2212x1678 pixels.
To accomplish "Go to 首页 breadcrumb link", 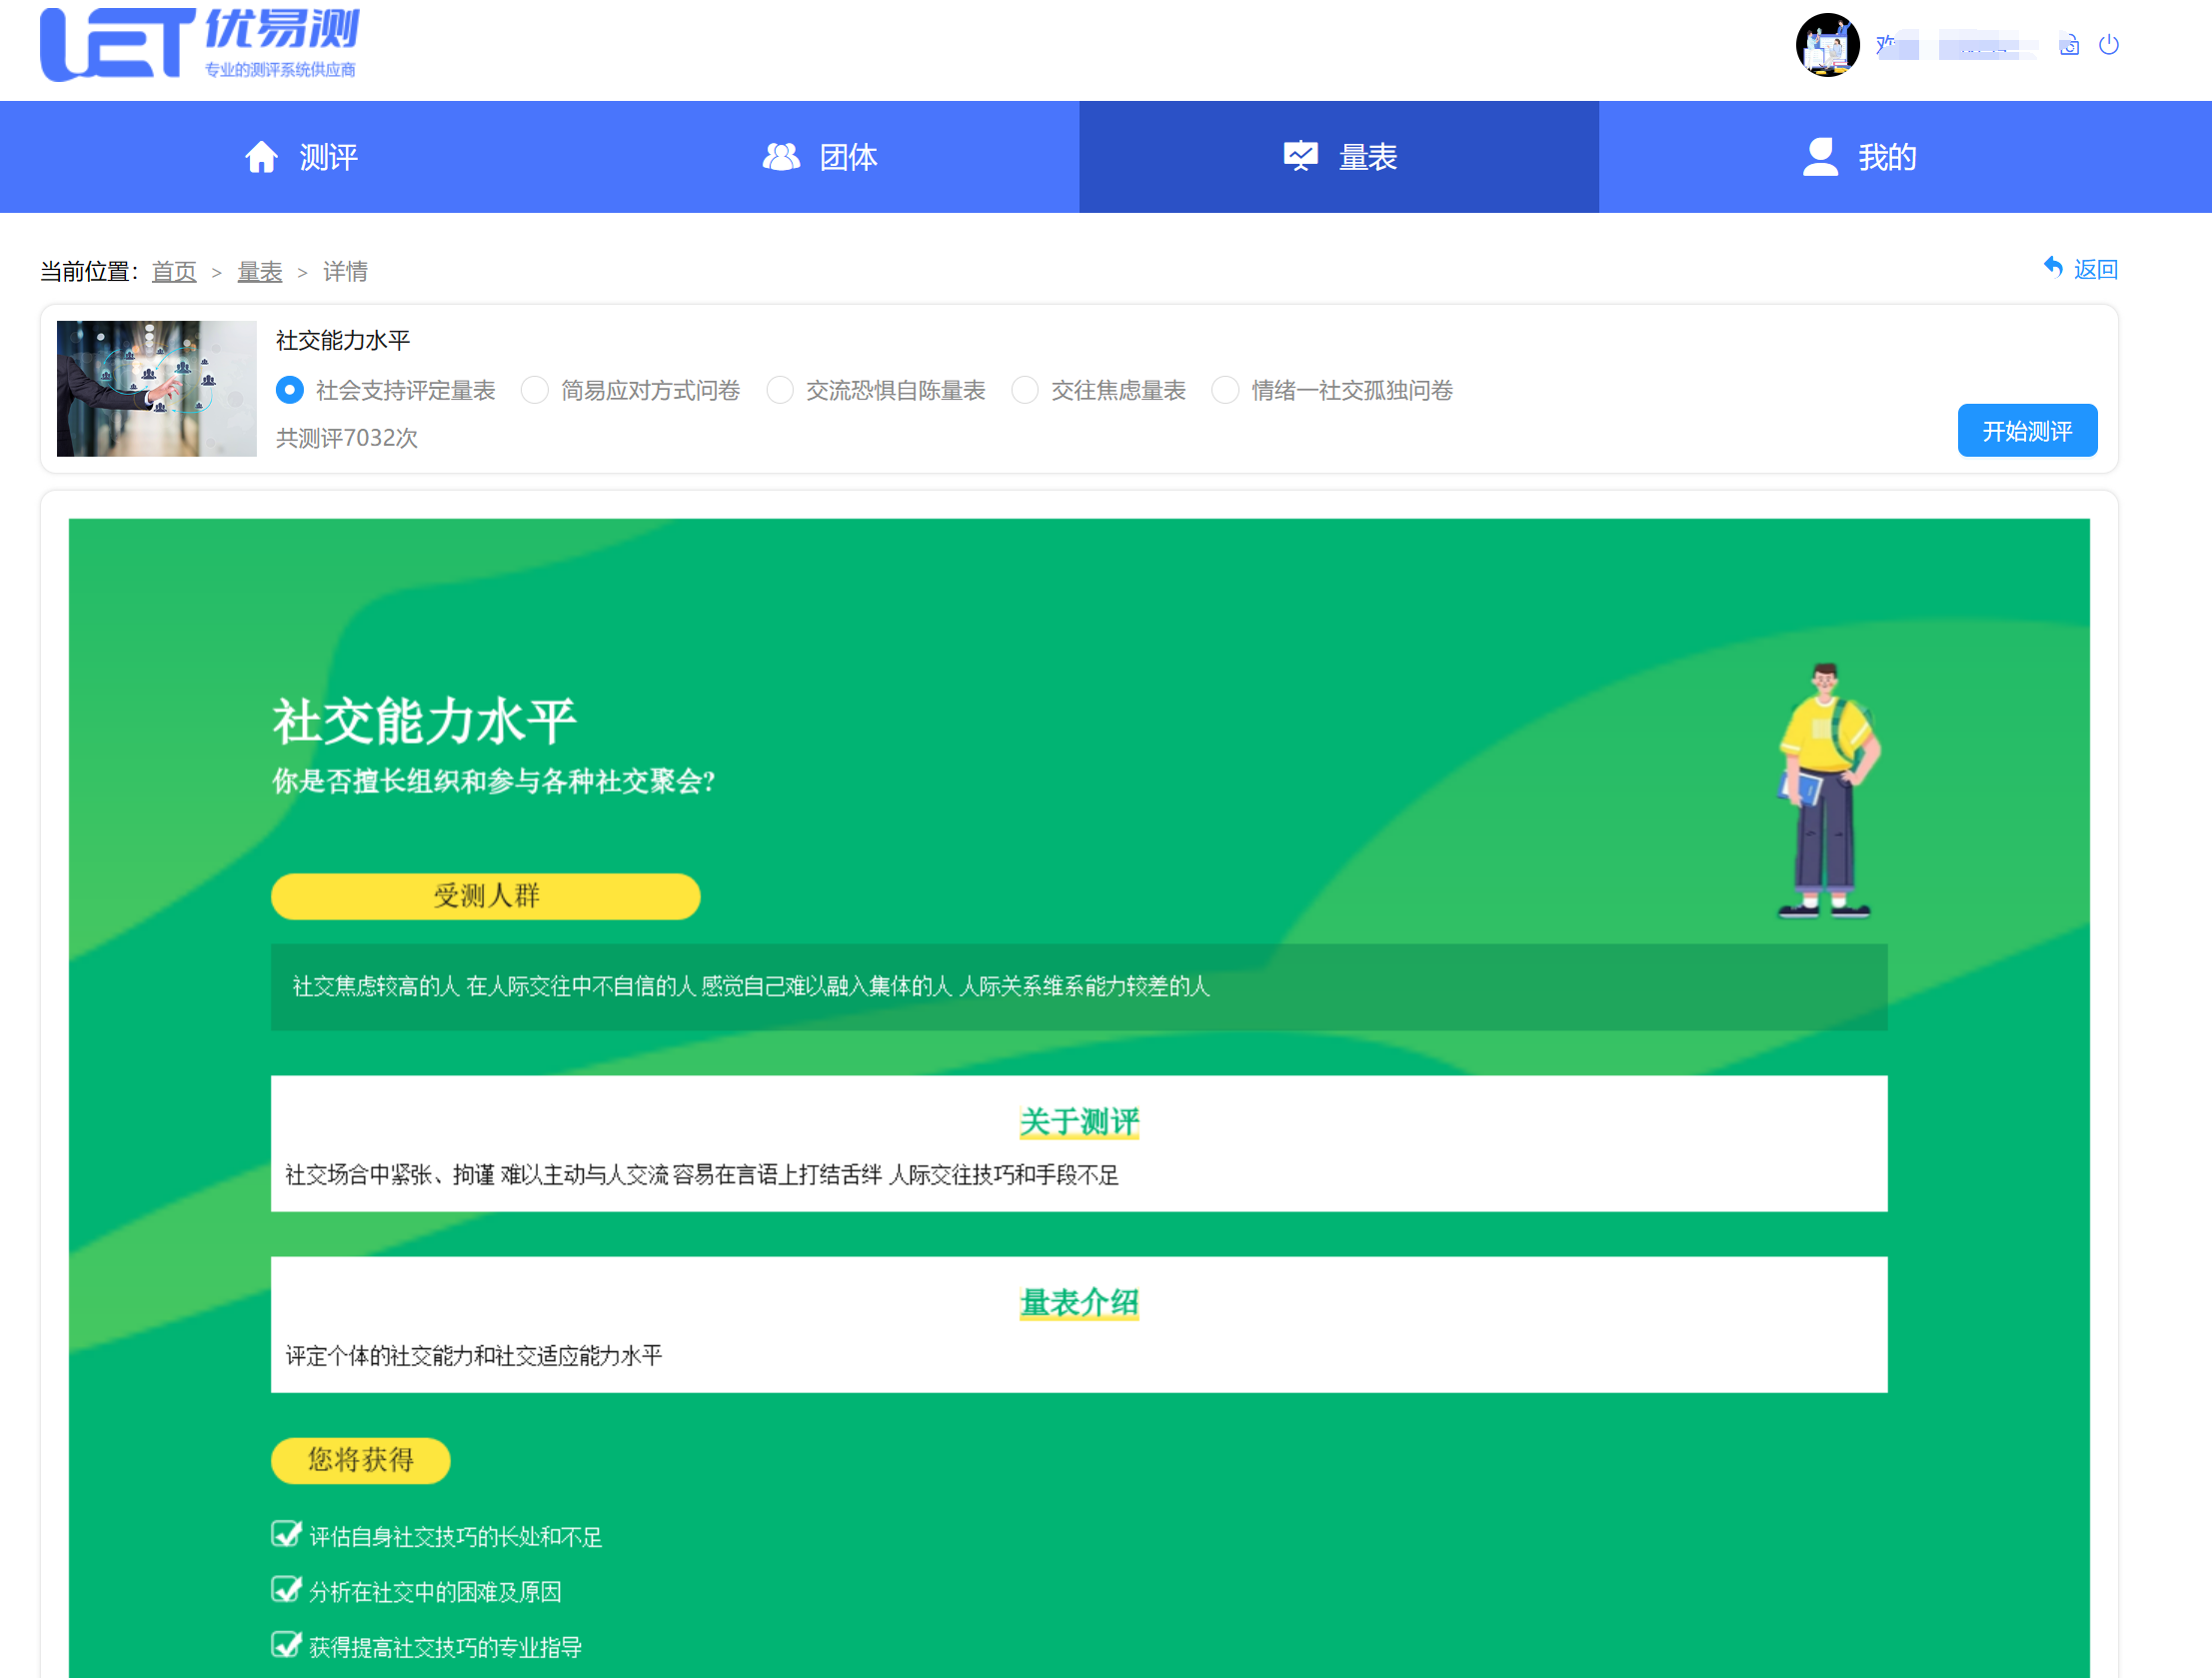I will click(x=174, y=271).
